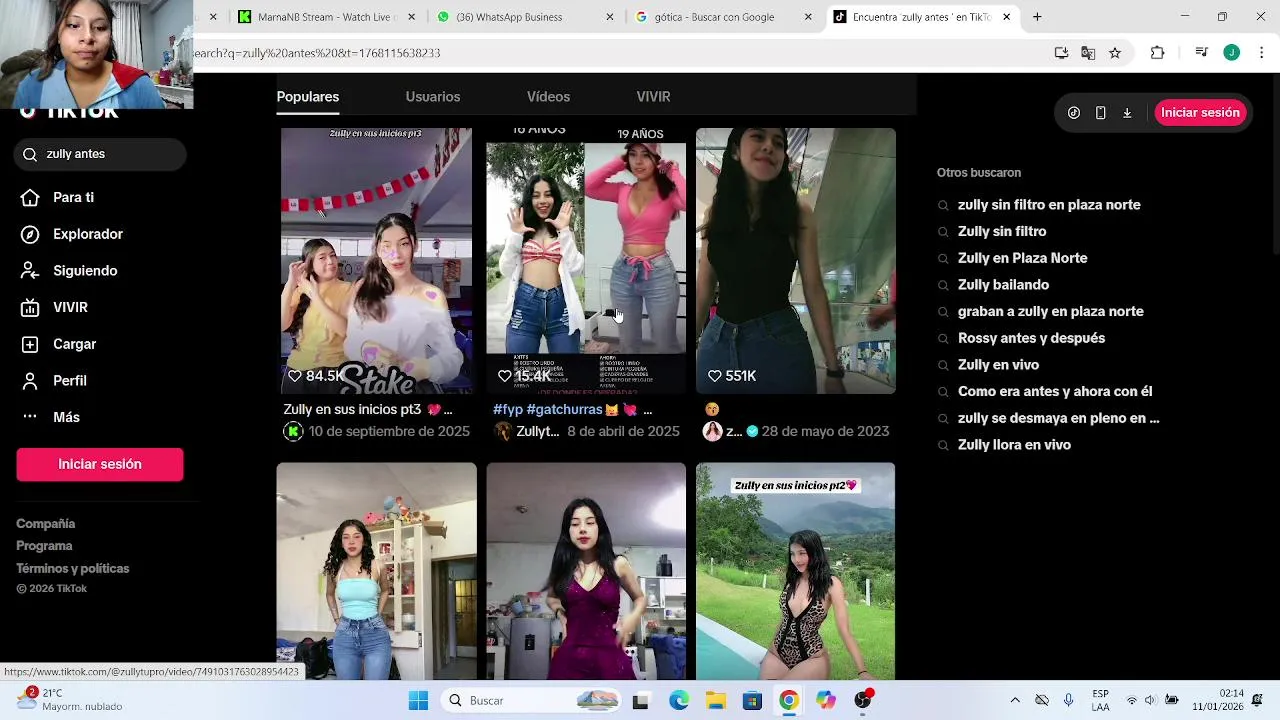The width and height of the screenshot is (1280, 720).
Task: Open the 18 años 19 años comparison video
Action: [586, 261]
